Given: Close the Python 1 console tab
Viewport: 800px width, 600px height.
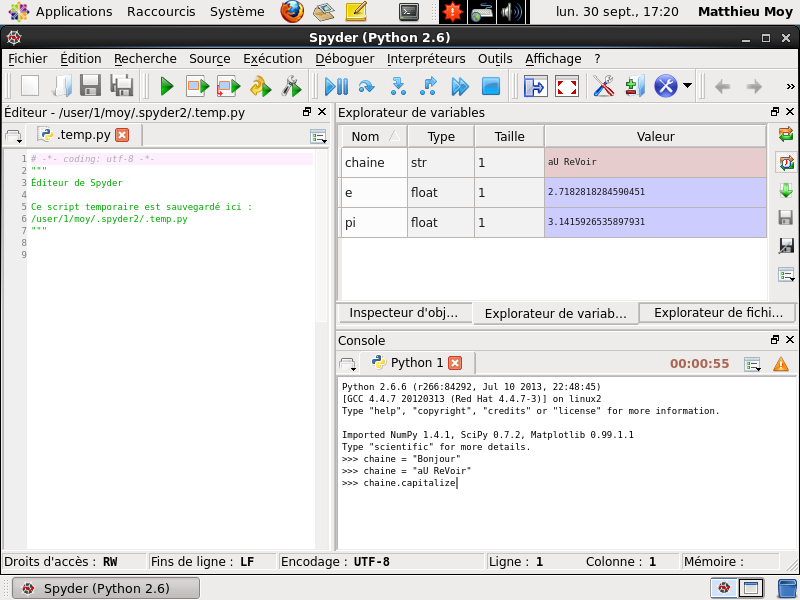Looking at the screenshot, I should tap(455, 363).
